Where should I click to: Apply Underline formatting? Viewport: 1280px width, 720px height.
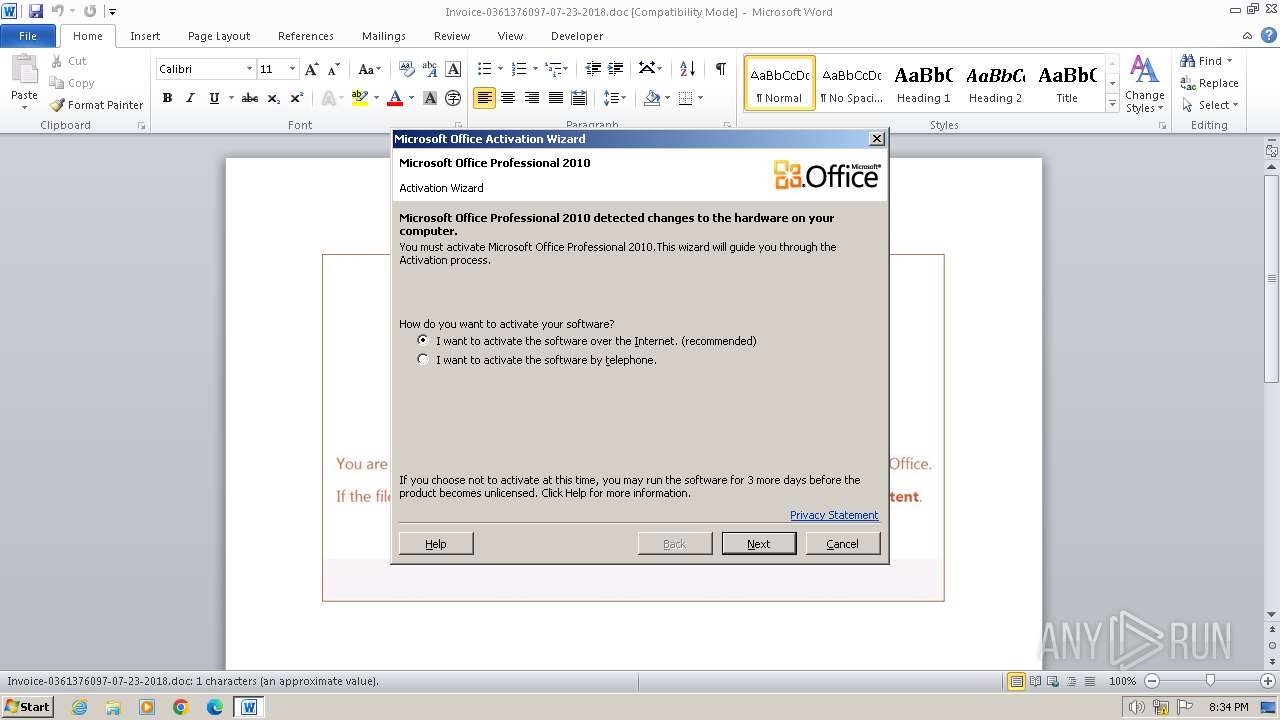[x=214, y=98]
